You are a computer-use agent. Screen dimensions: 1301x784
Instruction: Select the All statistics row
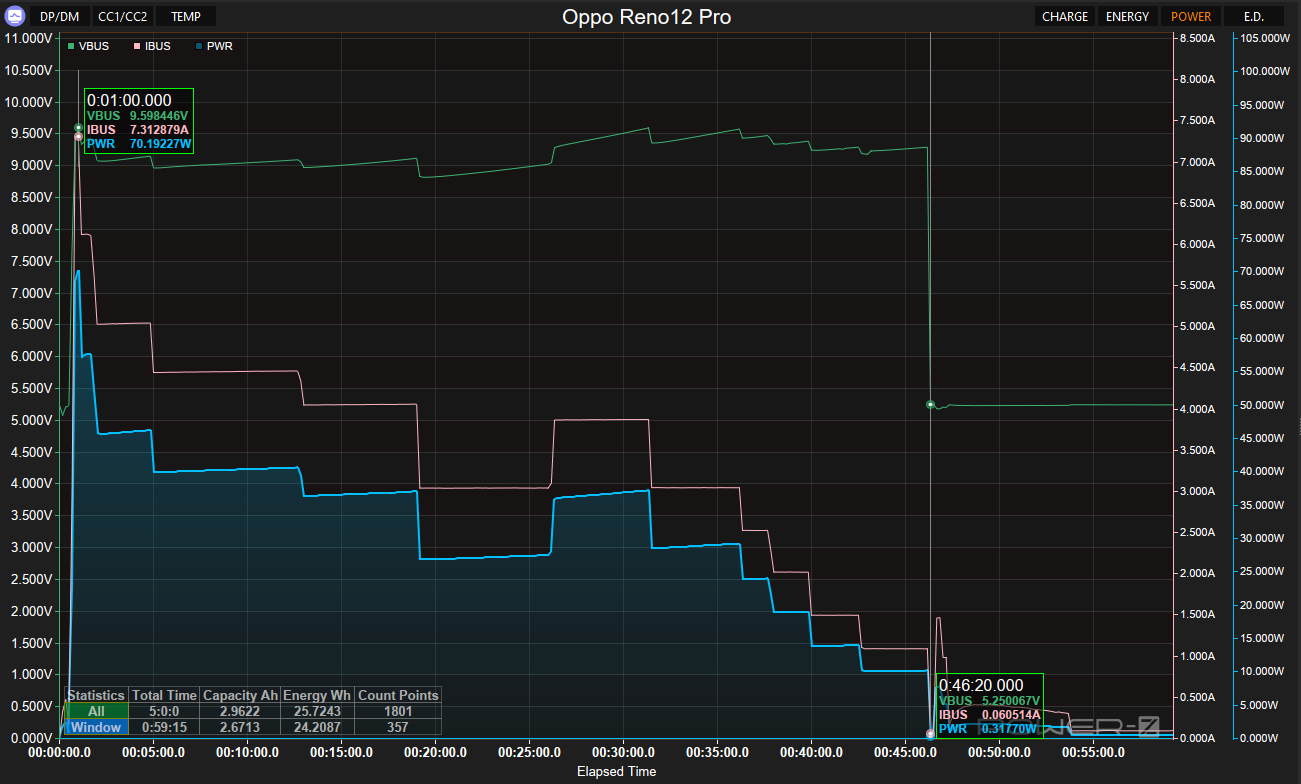coord(96,711)
